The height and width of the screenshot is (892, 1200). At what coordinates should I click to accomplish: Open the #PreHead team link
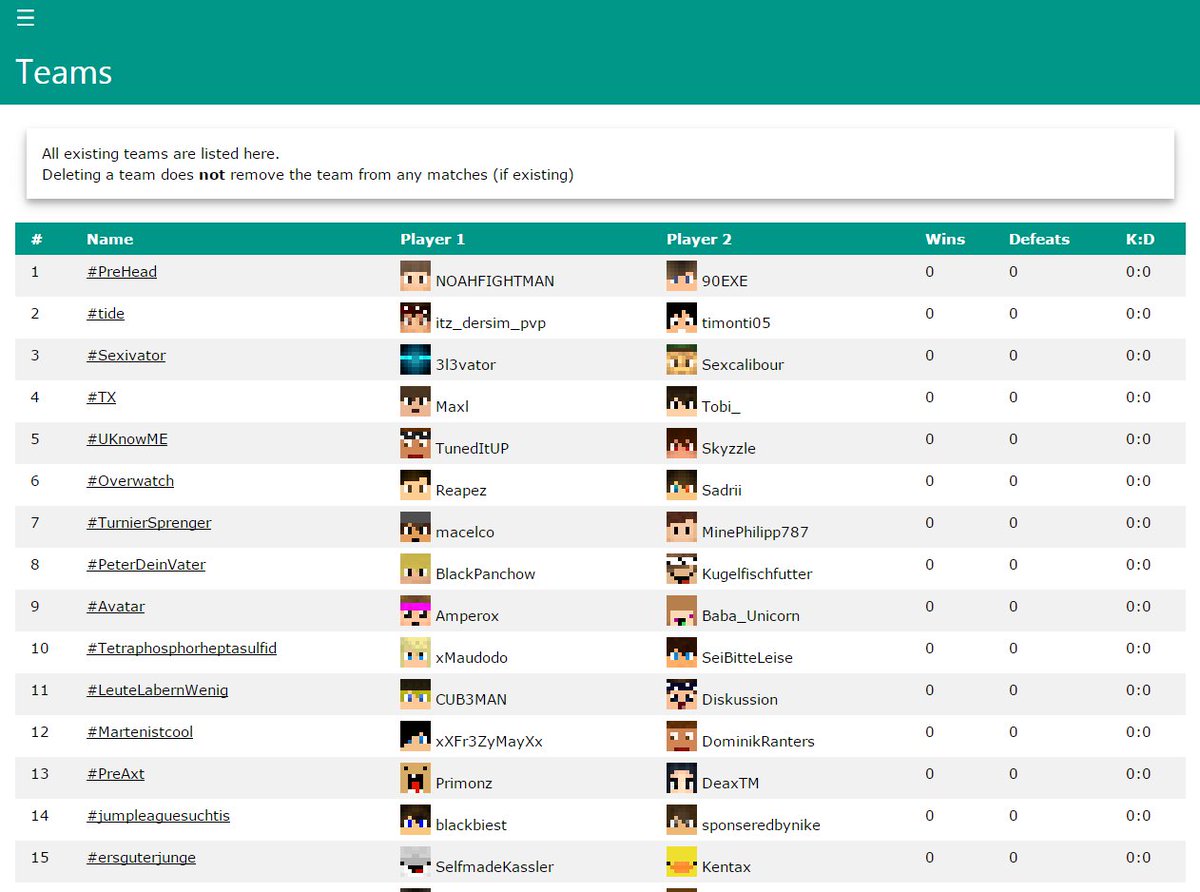tap(122, 272)
